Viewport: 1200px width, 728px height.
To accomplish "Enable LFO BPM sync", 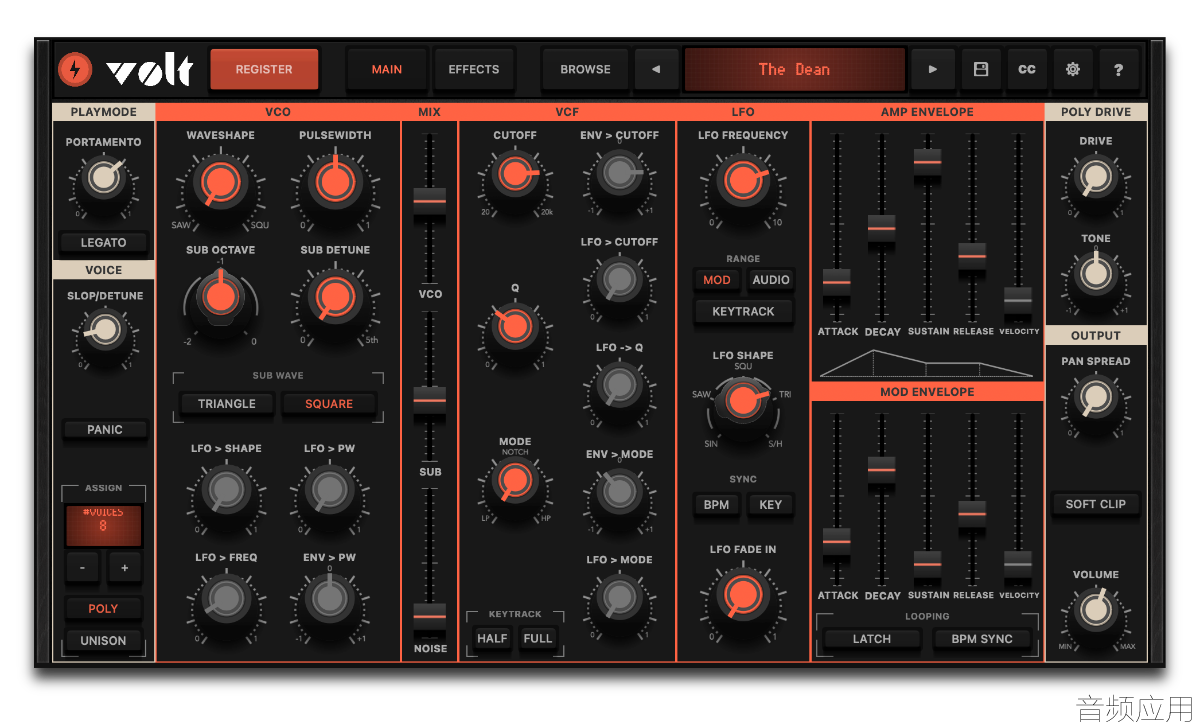I will tap(717, 505).
